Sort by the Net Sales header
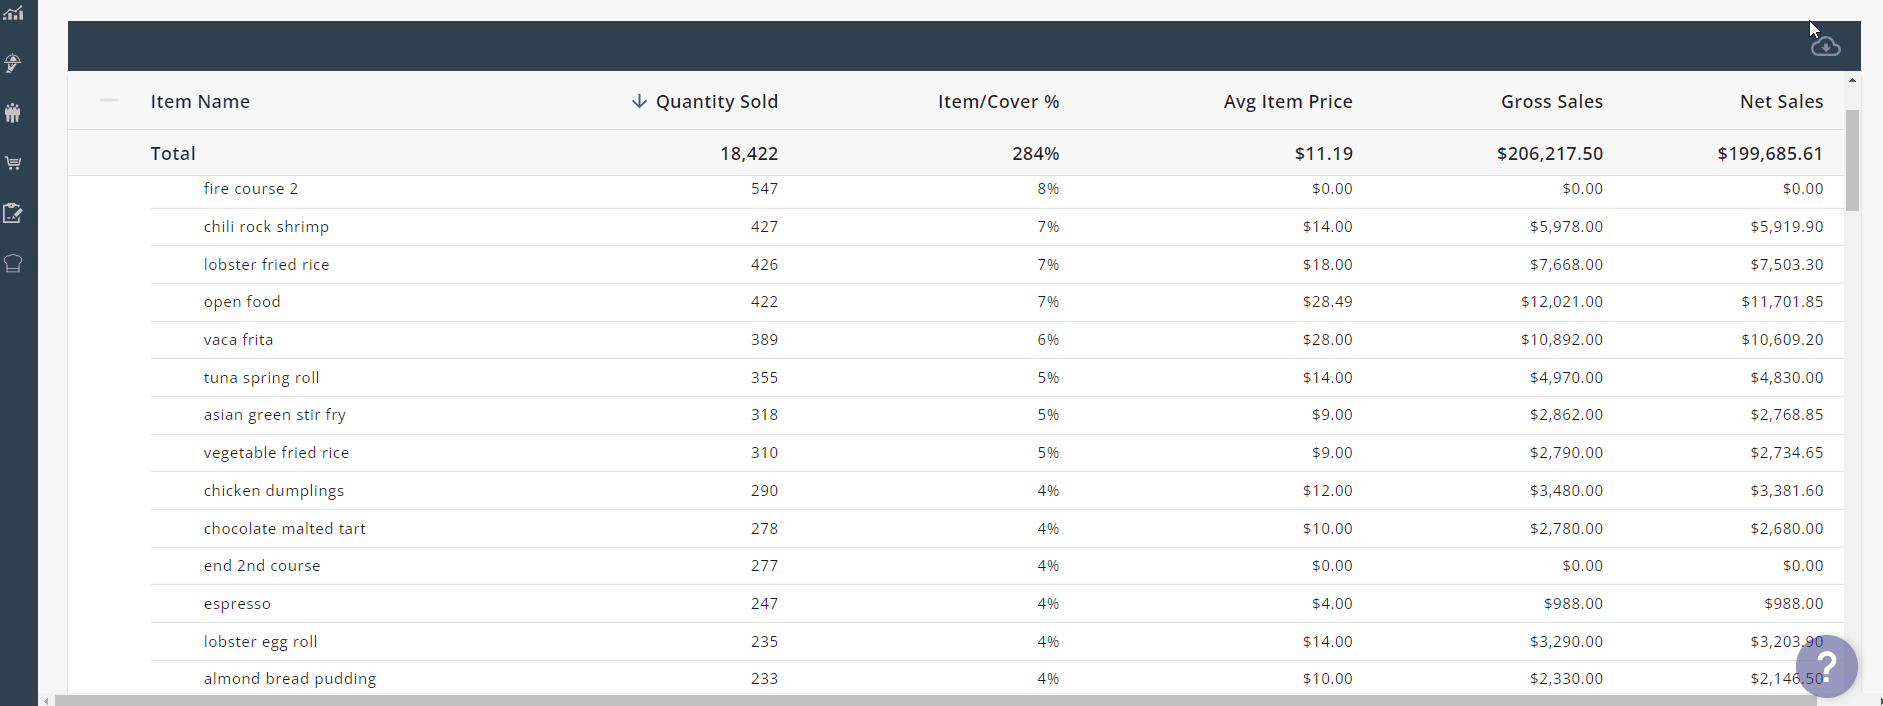This screenshot has width=1883, height=706. click(x=1781, y=101)
